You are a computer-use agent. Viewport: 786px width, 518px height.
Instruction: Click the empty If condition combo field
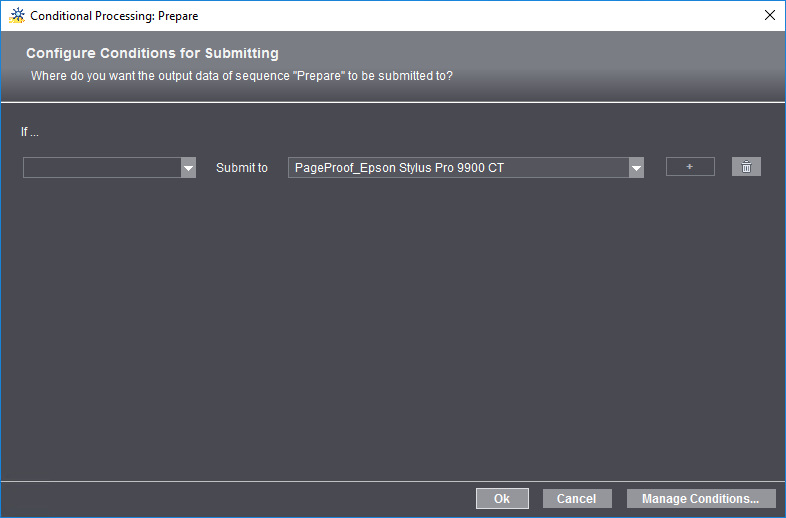pos(101,168)
